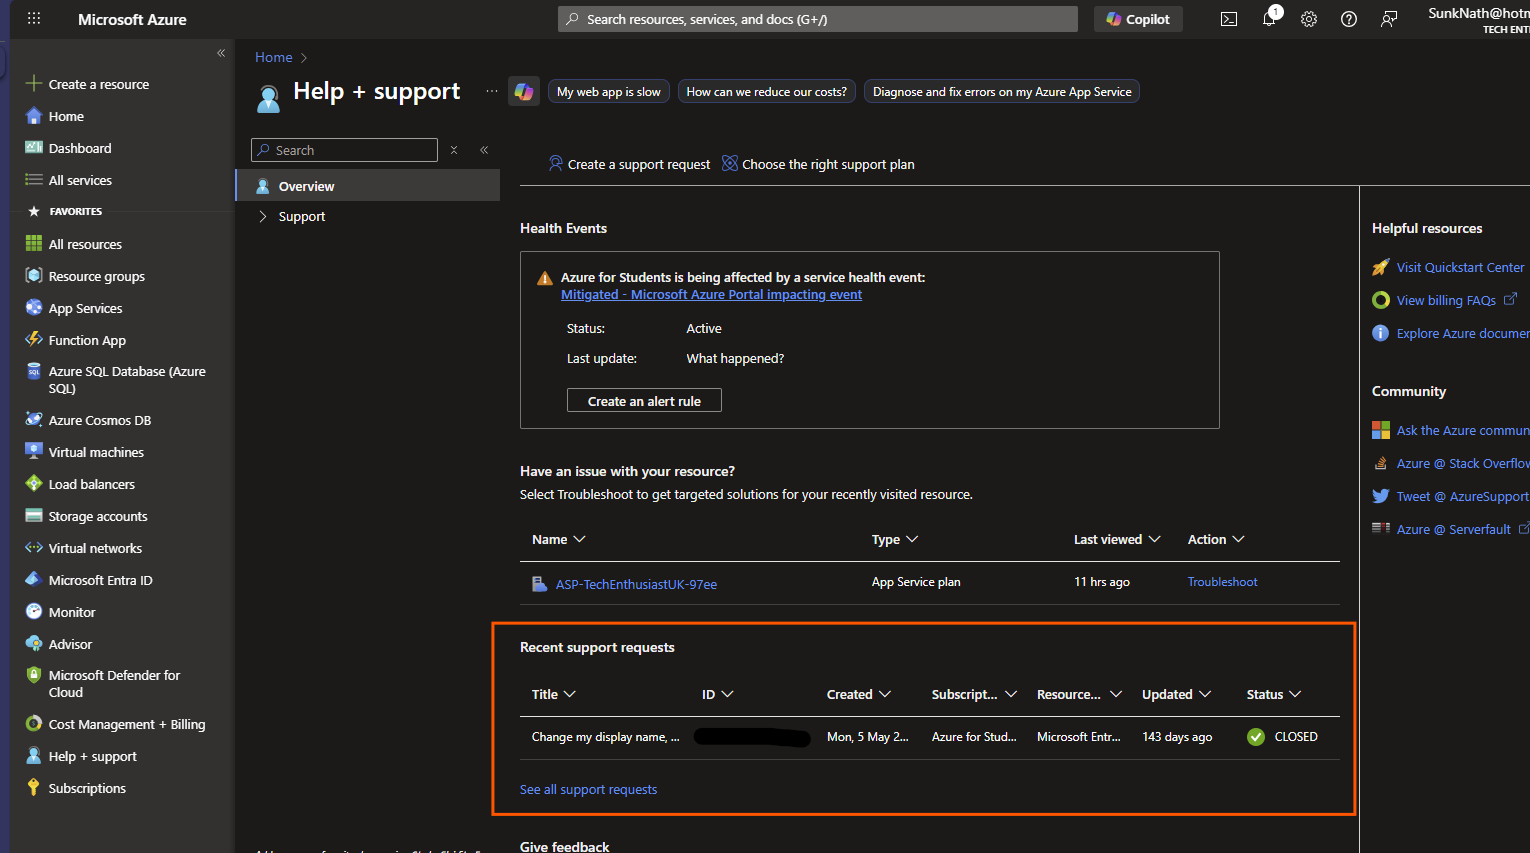1530x853 pixels.
Task: Click See all support requests
Action: (588, 789)
